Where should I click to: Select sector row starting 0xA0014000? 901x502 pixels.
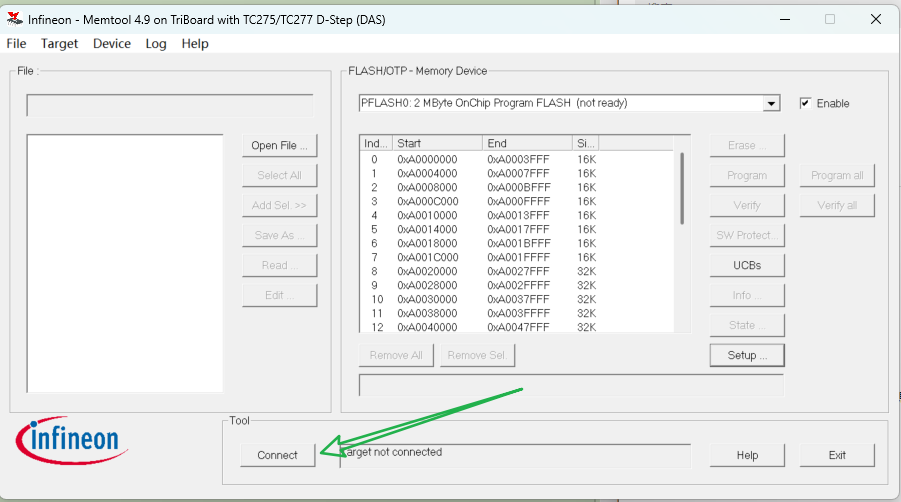tap(517, 229)
